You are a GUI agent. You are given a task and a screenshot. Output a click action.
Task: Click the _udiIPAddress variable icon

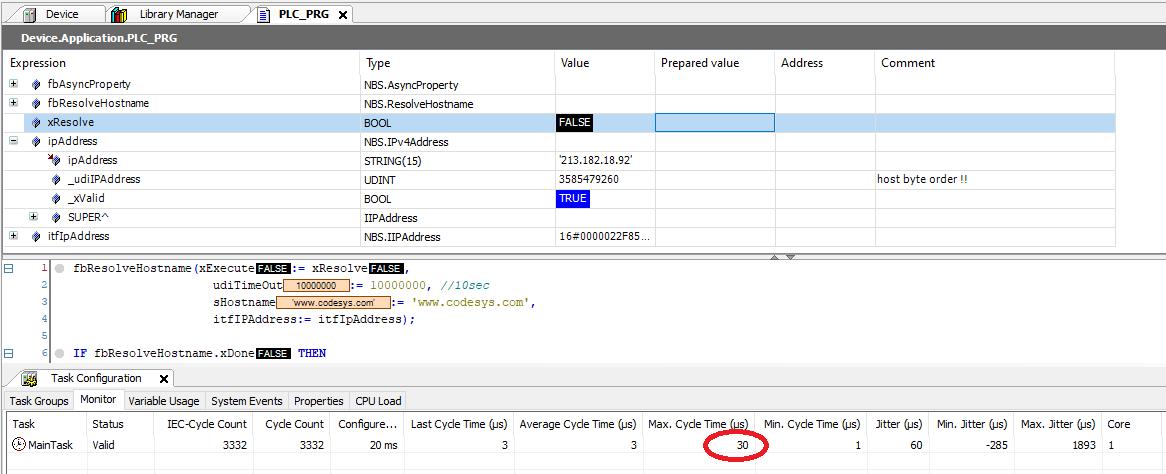57,180
